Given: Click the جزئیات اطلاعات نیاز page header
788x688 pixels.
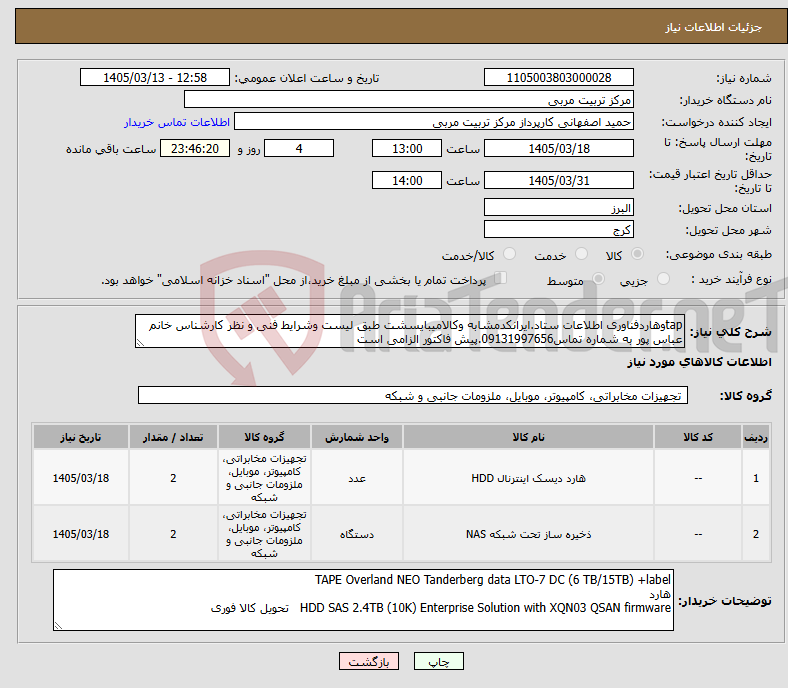Looking at the screenshot, I should tap(714, 27).
